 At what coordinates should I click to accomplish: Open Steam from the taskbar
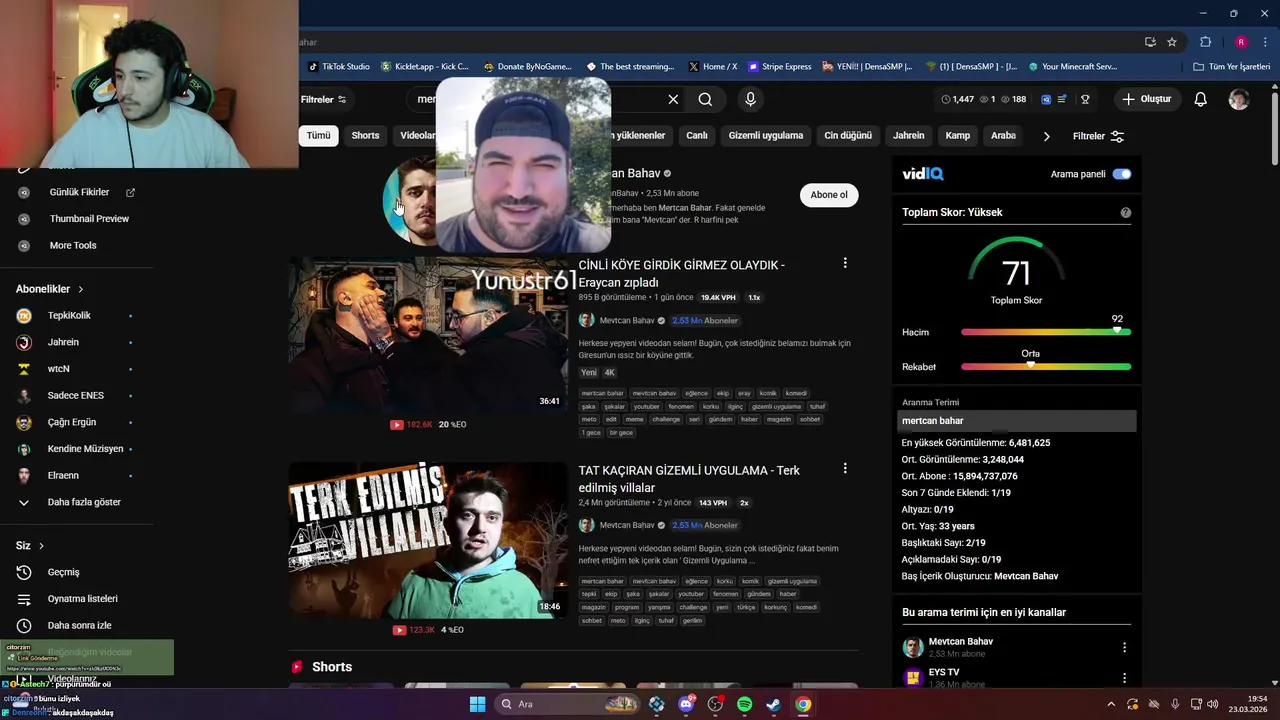[x=773, y=704]
